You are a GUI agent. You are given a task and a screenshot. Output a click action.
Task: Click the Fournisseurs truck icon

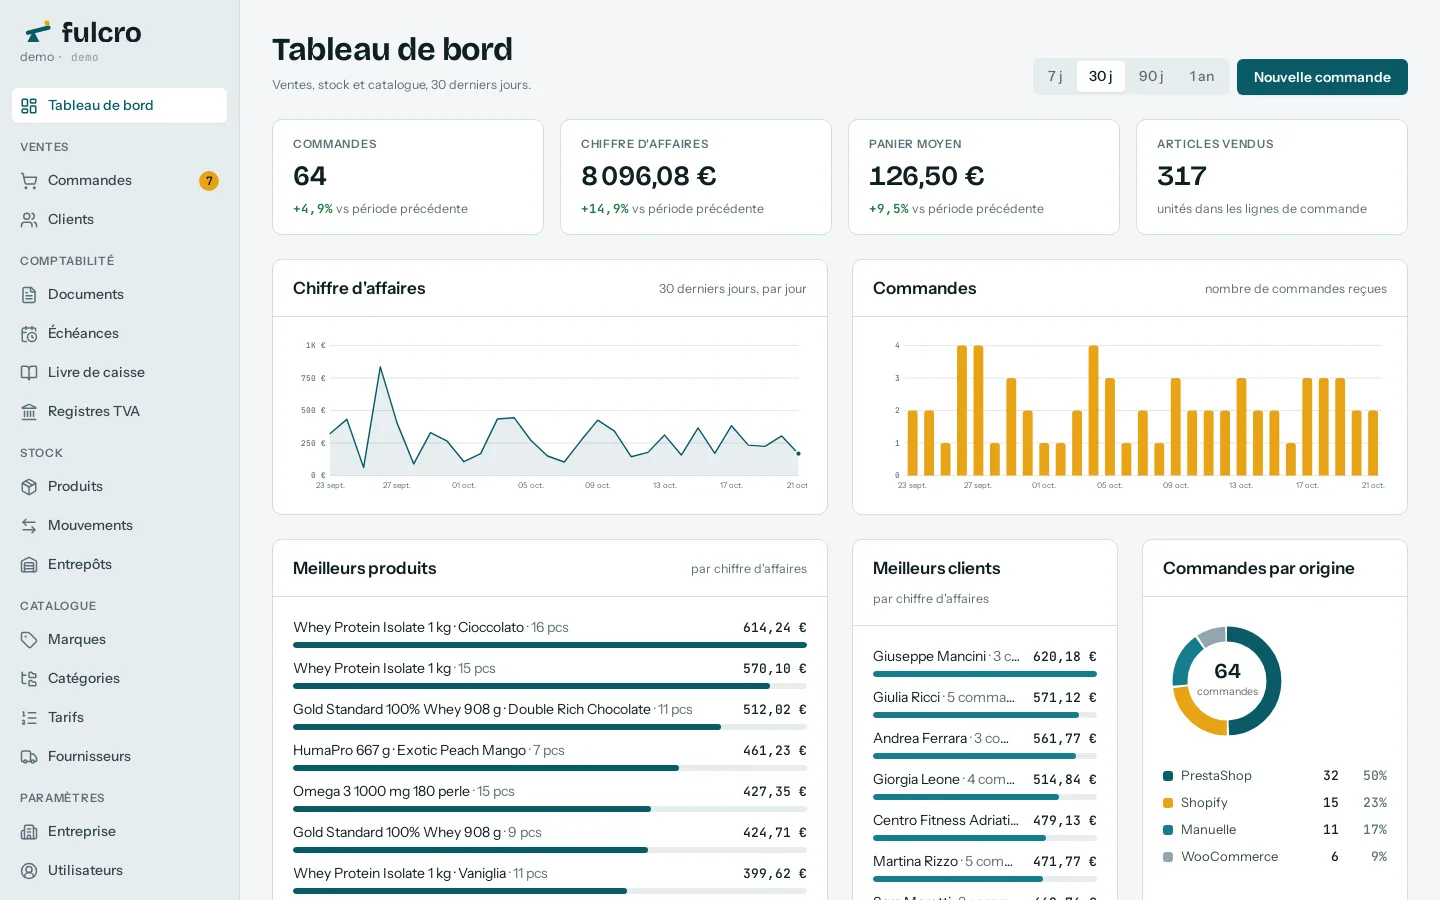click(x=29, y=757)
